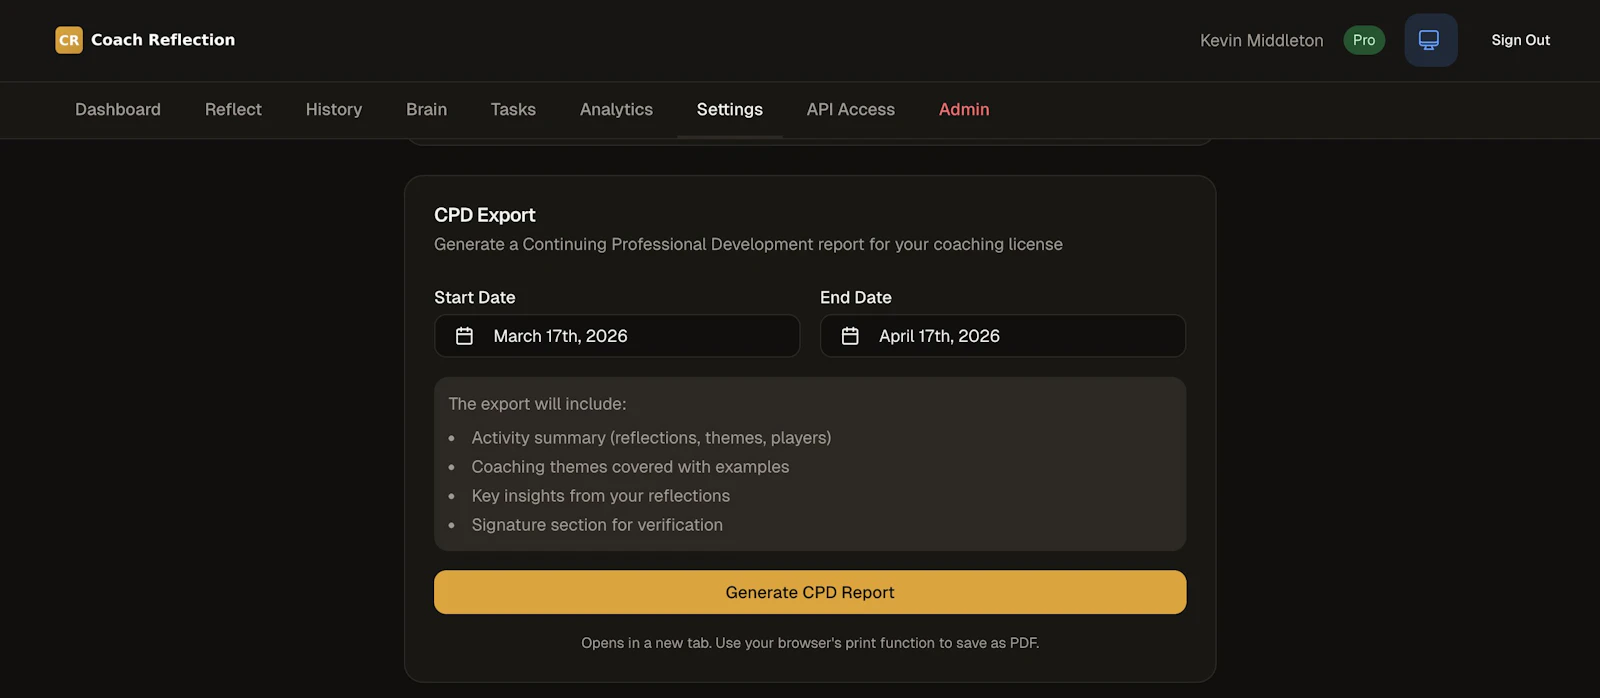The image size is (1600, 698).
Task: Go to the History tab
Action: coord(334,109)
